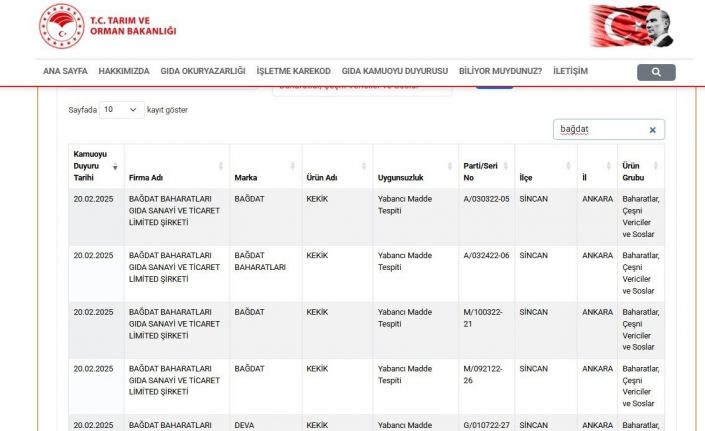The width and height of the screenshot is (705, 431).
Task: Sort by Kamuoyu Duyuru Tarihi column arrow
Action: pyautogui.click(x=115, y=166)
